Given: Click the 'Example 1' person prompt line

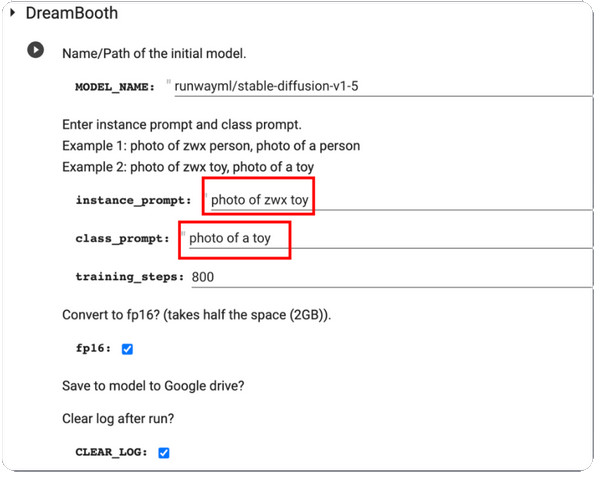Looking at the screenshot, I should pyautogui.click(x=211, y=146).
